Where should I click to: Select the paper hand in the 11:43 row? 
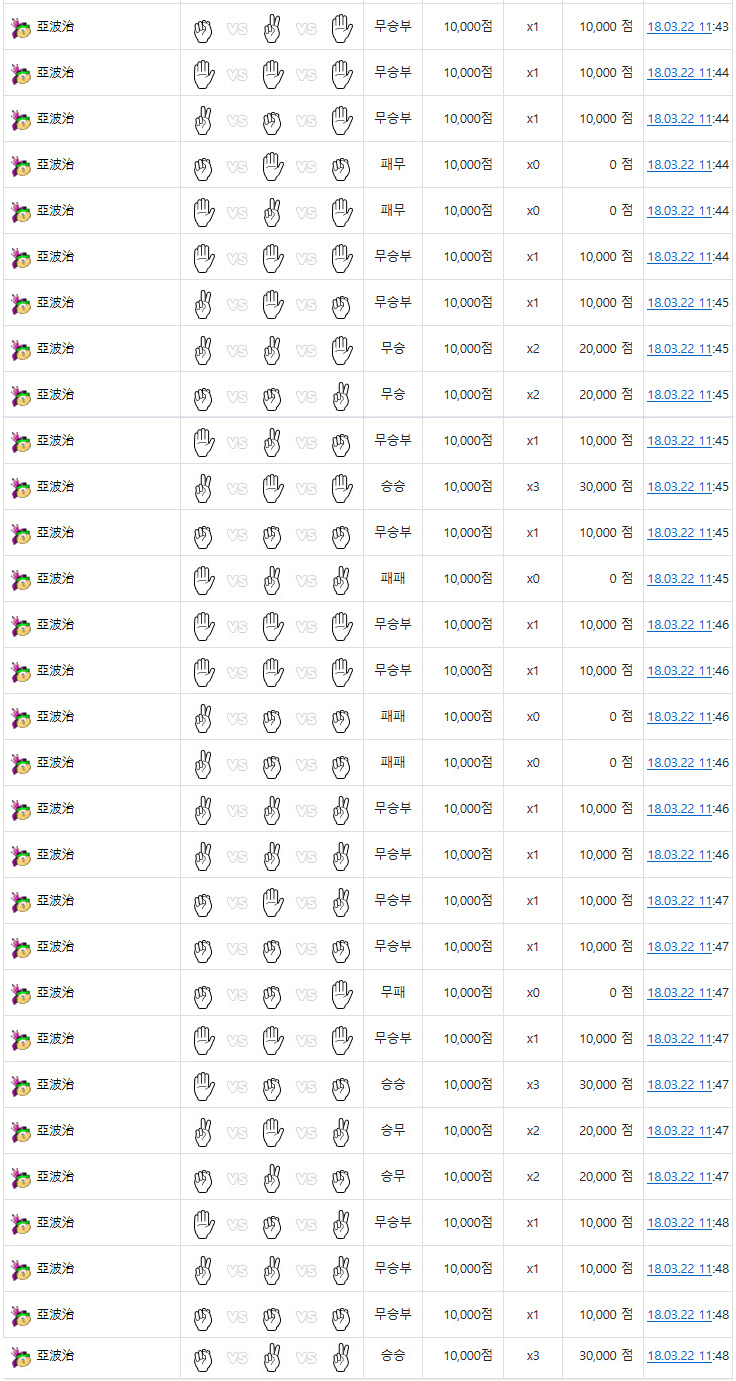pos(342,28)
